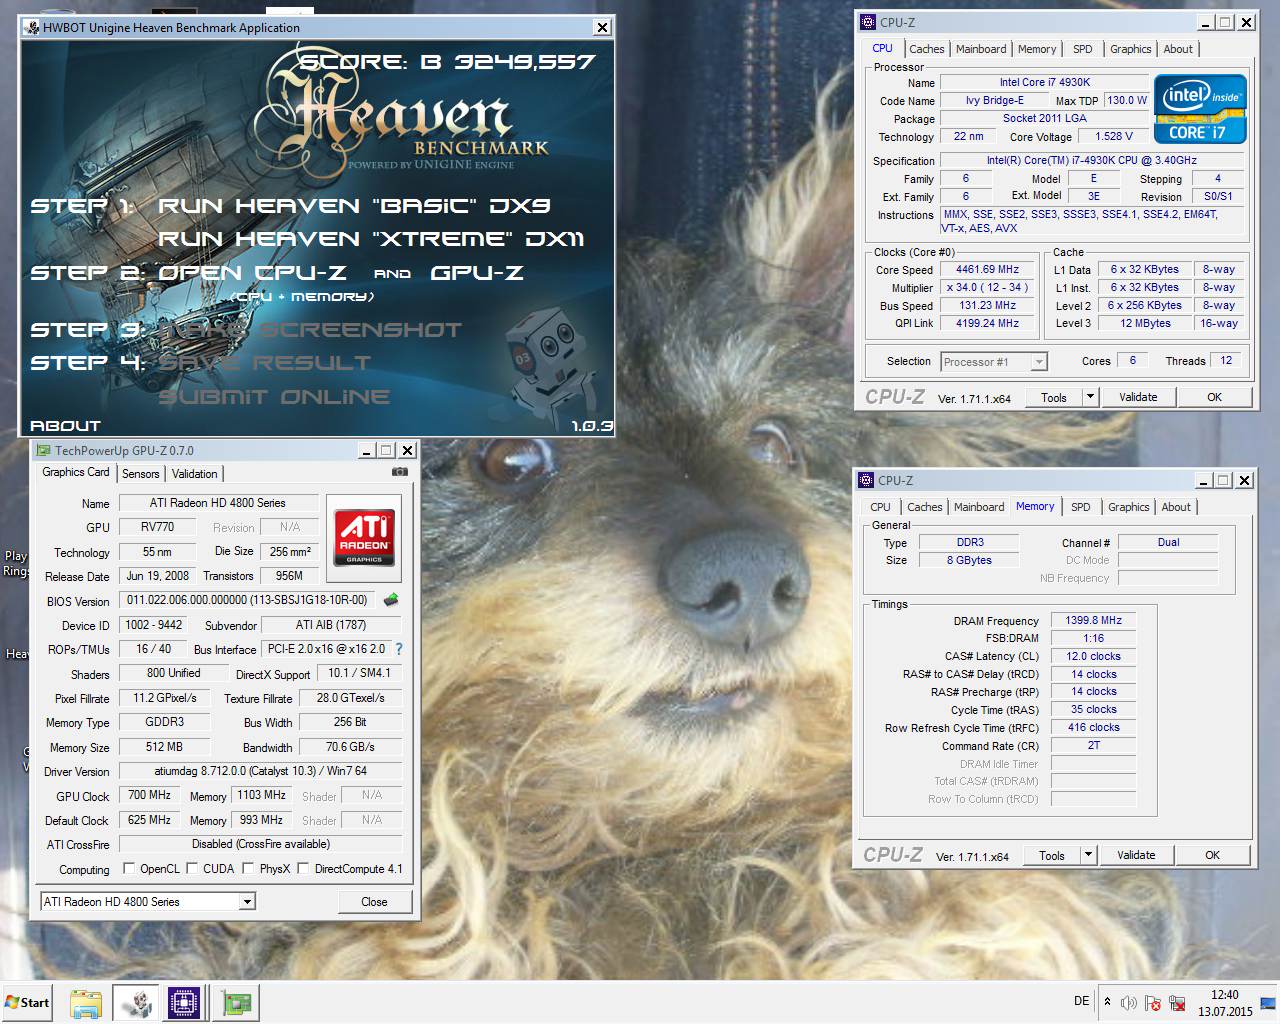Click the DE language indicator
Image resolution: width=1280 pixels, height=1024 pixels.
click(x=1081, y=1001)
